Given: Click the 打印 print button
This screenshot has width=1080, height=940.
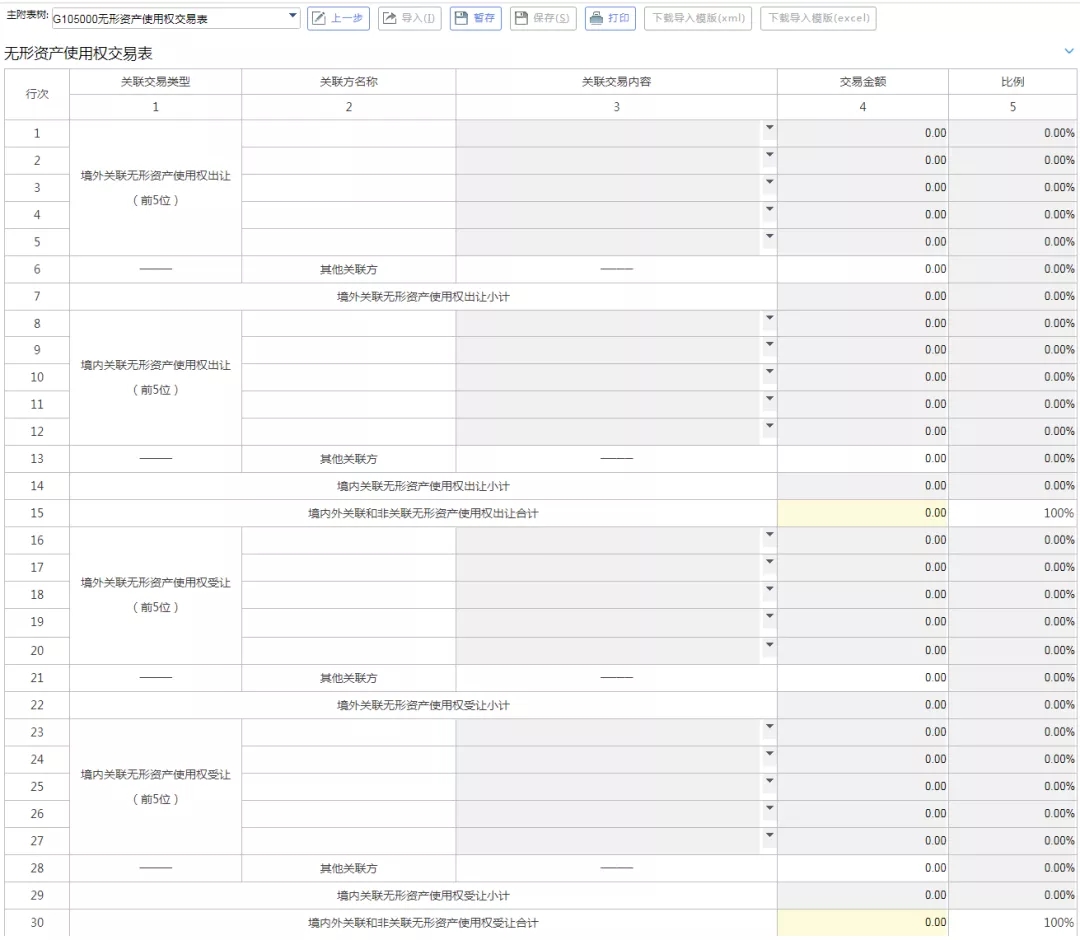Looking at the screenshot, I should 610,18.
